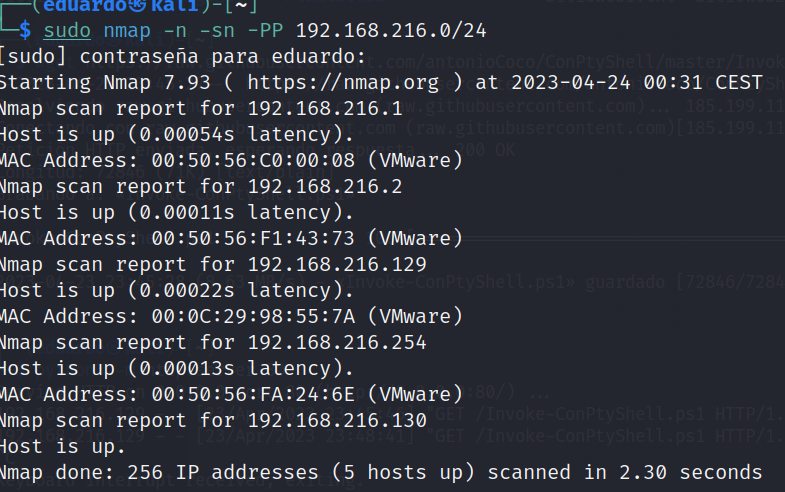The width and height of the screenshot is (785, 492).
Task: Click the dollar sign prompt symbol
Action: point(25,31)
